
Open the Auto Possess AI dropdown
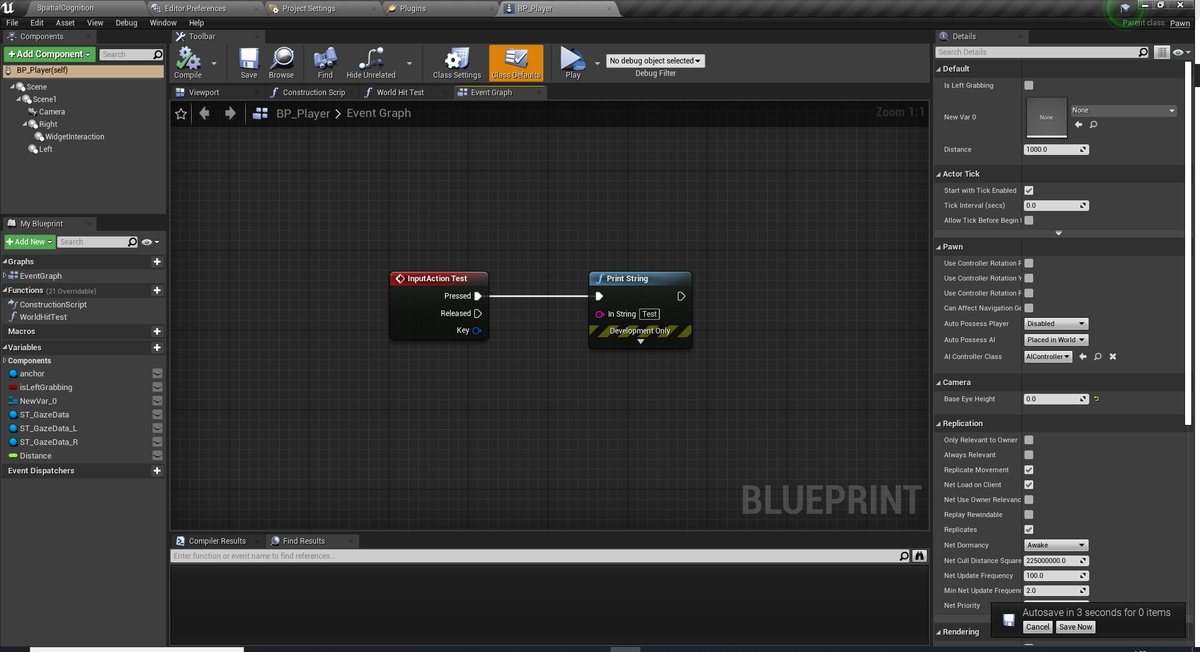1056,340
